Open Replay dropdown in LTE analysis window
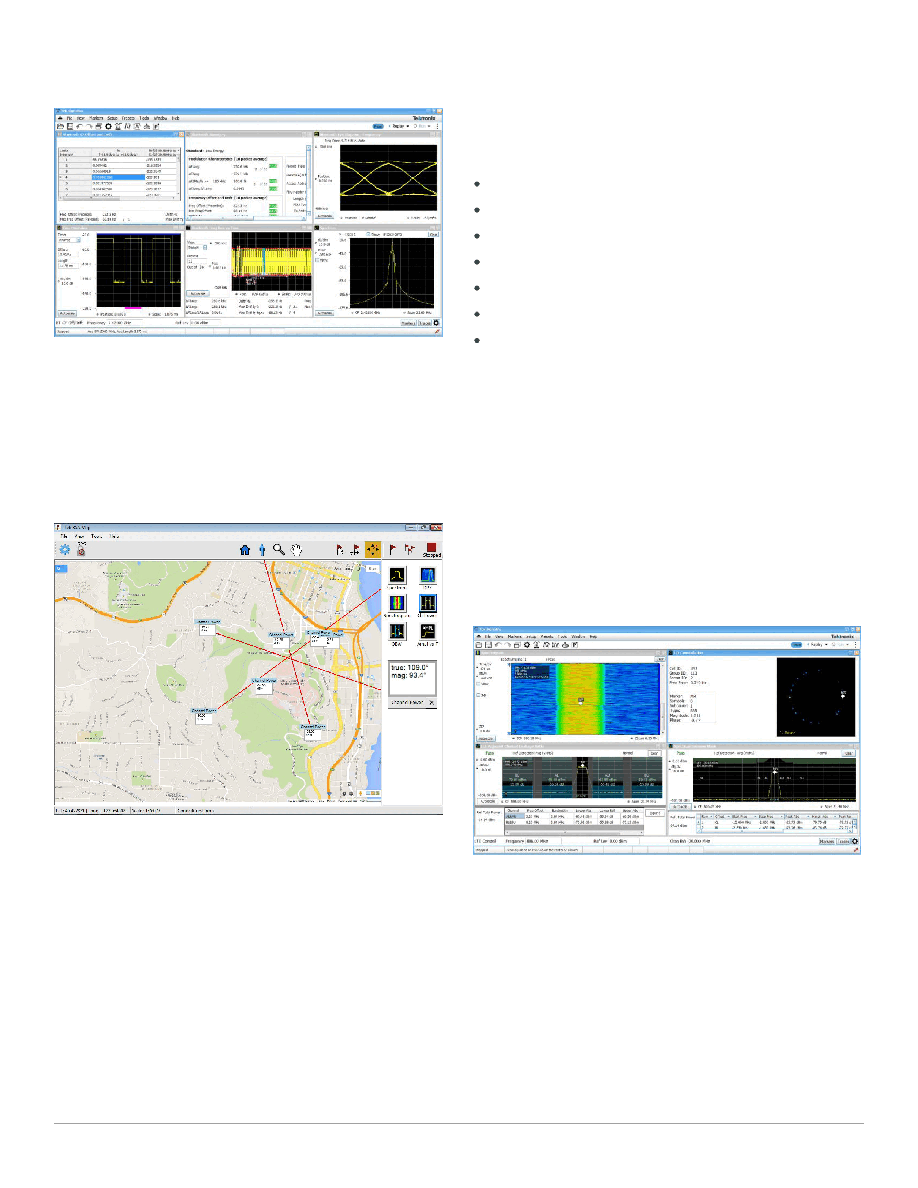This screenshot has height=1188, width=918. [x=817, y=645]
